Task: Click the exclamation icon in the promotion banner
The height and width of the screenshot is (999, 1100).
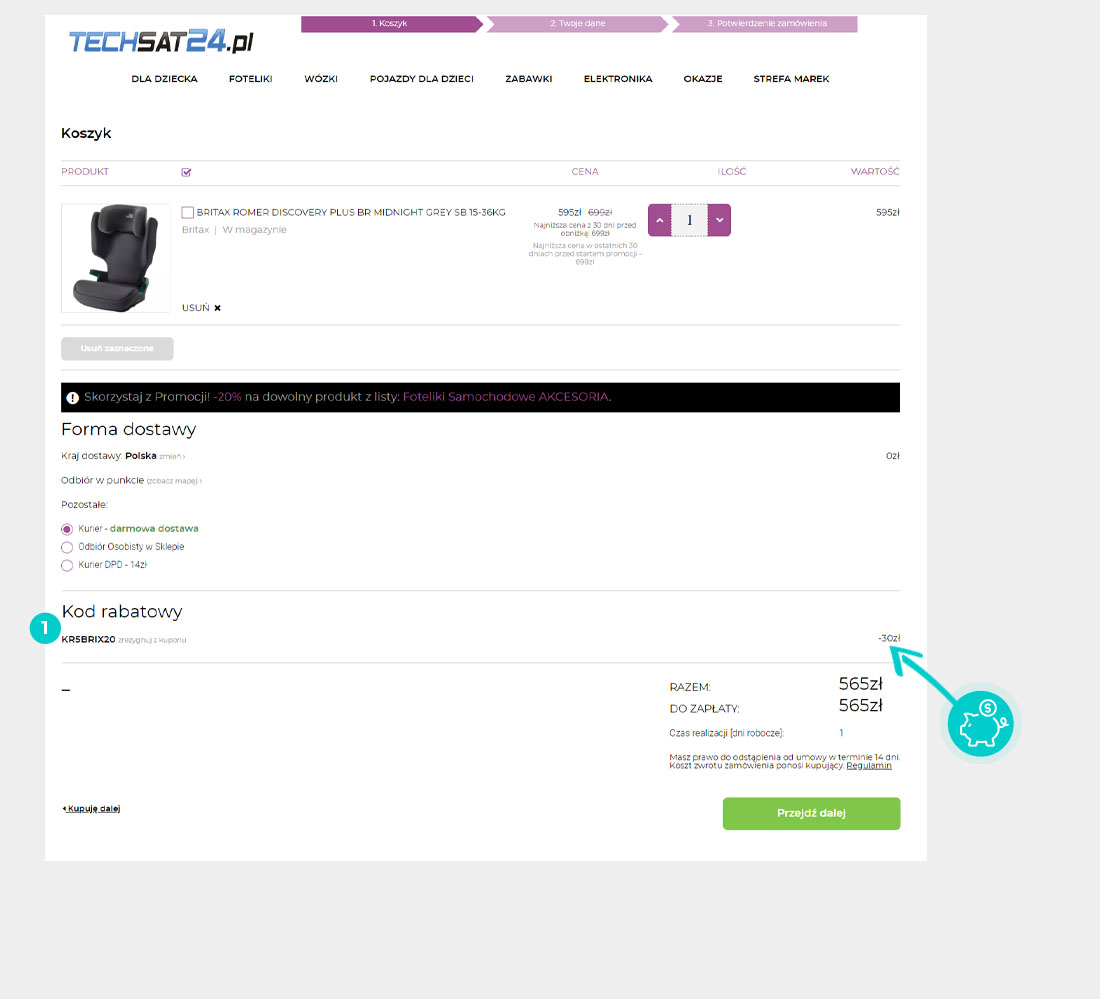Action: [x=72, y=398]
